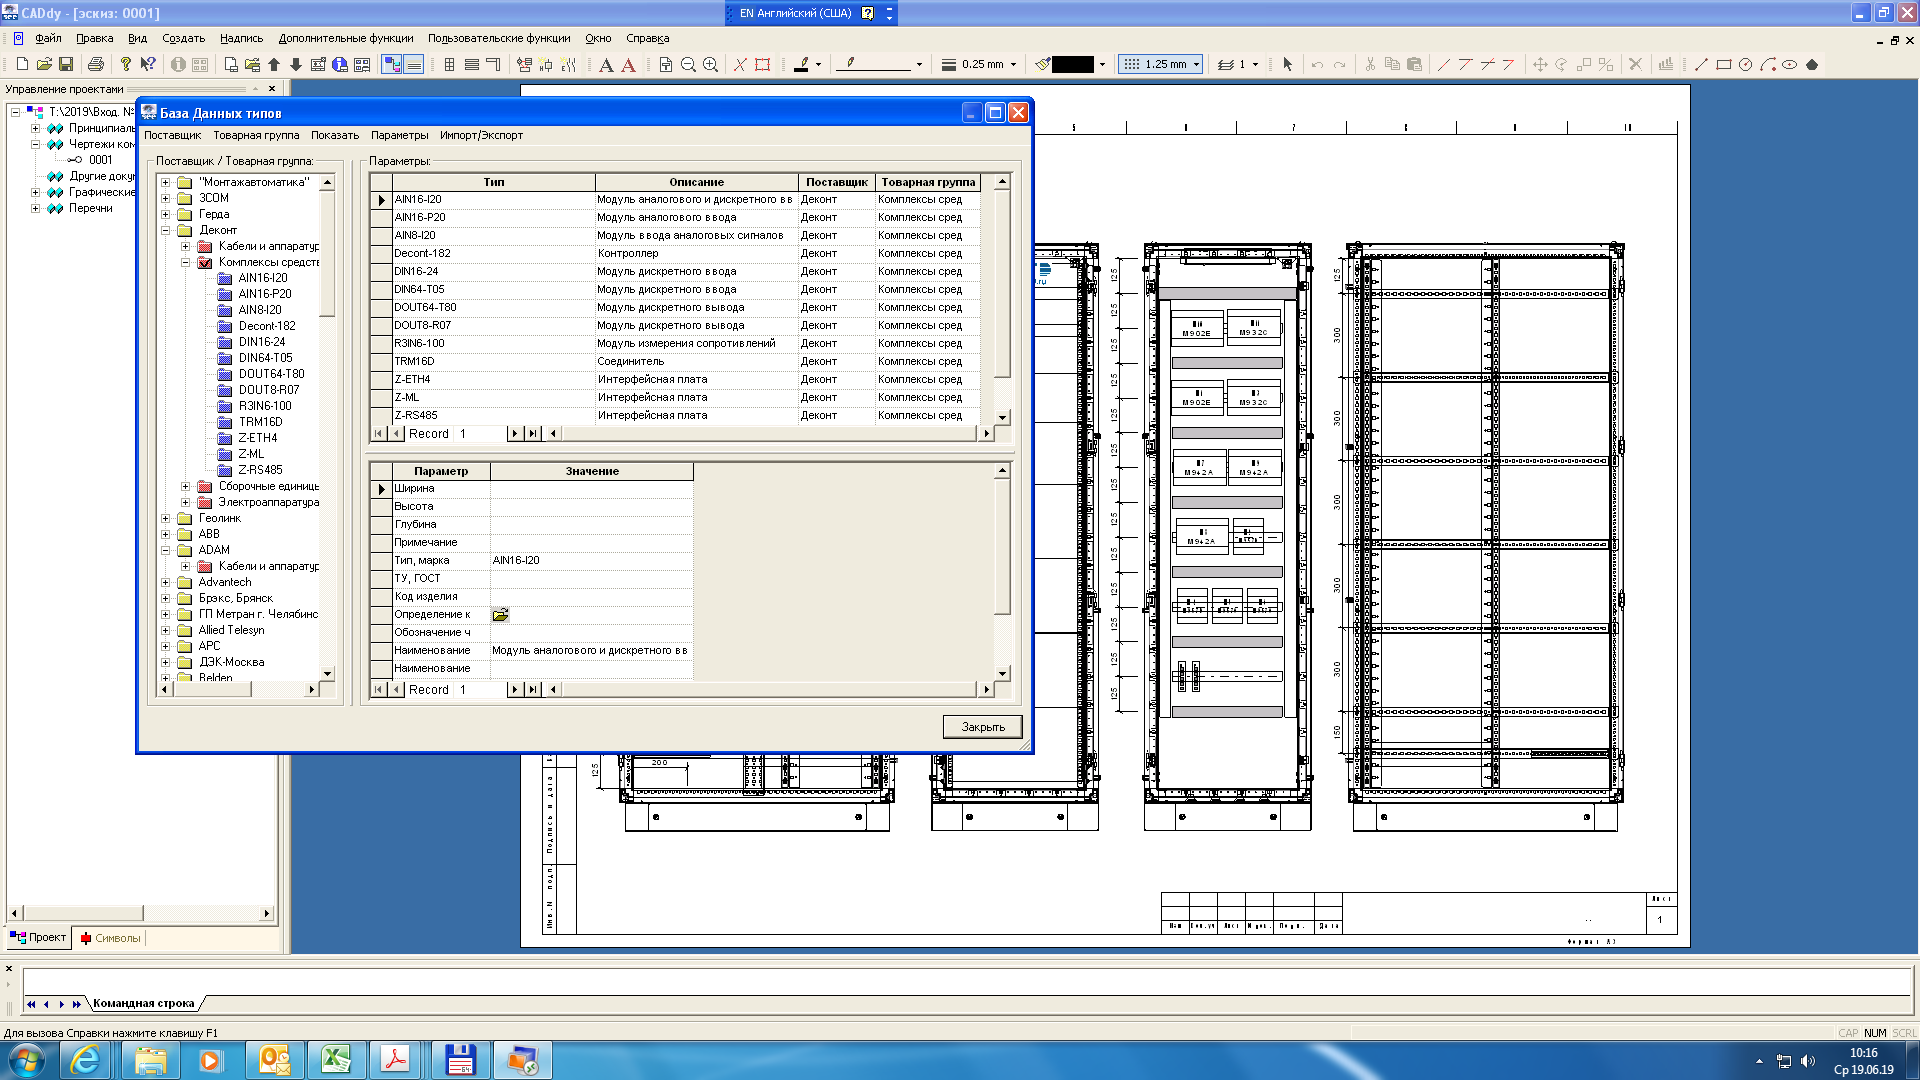The image size is (1920, 1080).
Task: Click the black text tool letter A
Action: pos(606,65)
